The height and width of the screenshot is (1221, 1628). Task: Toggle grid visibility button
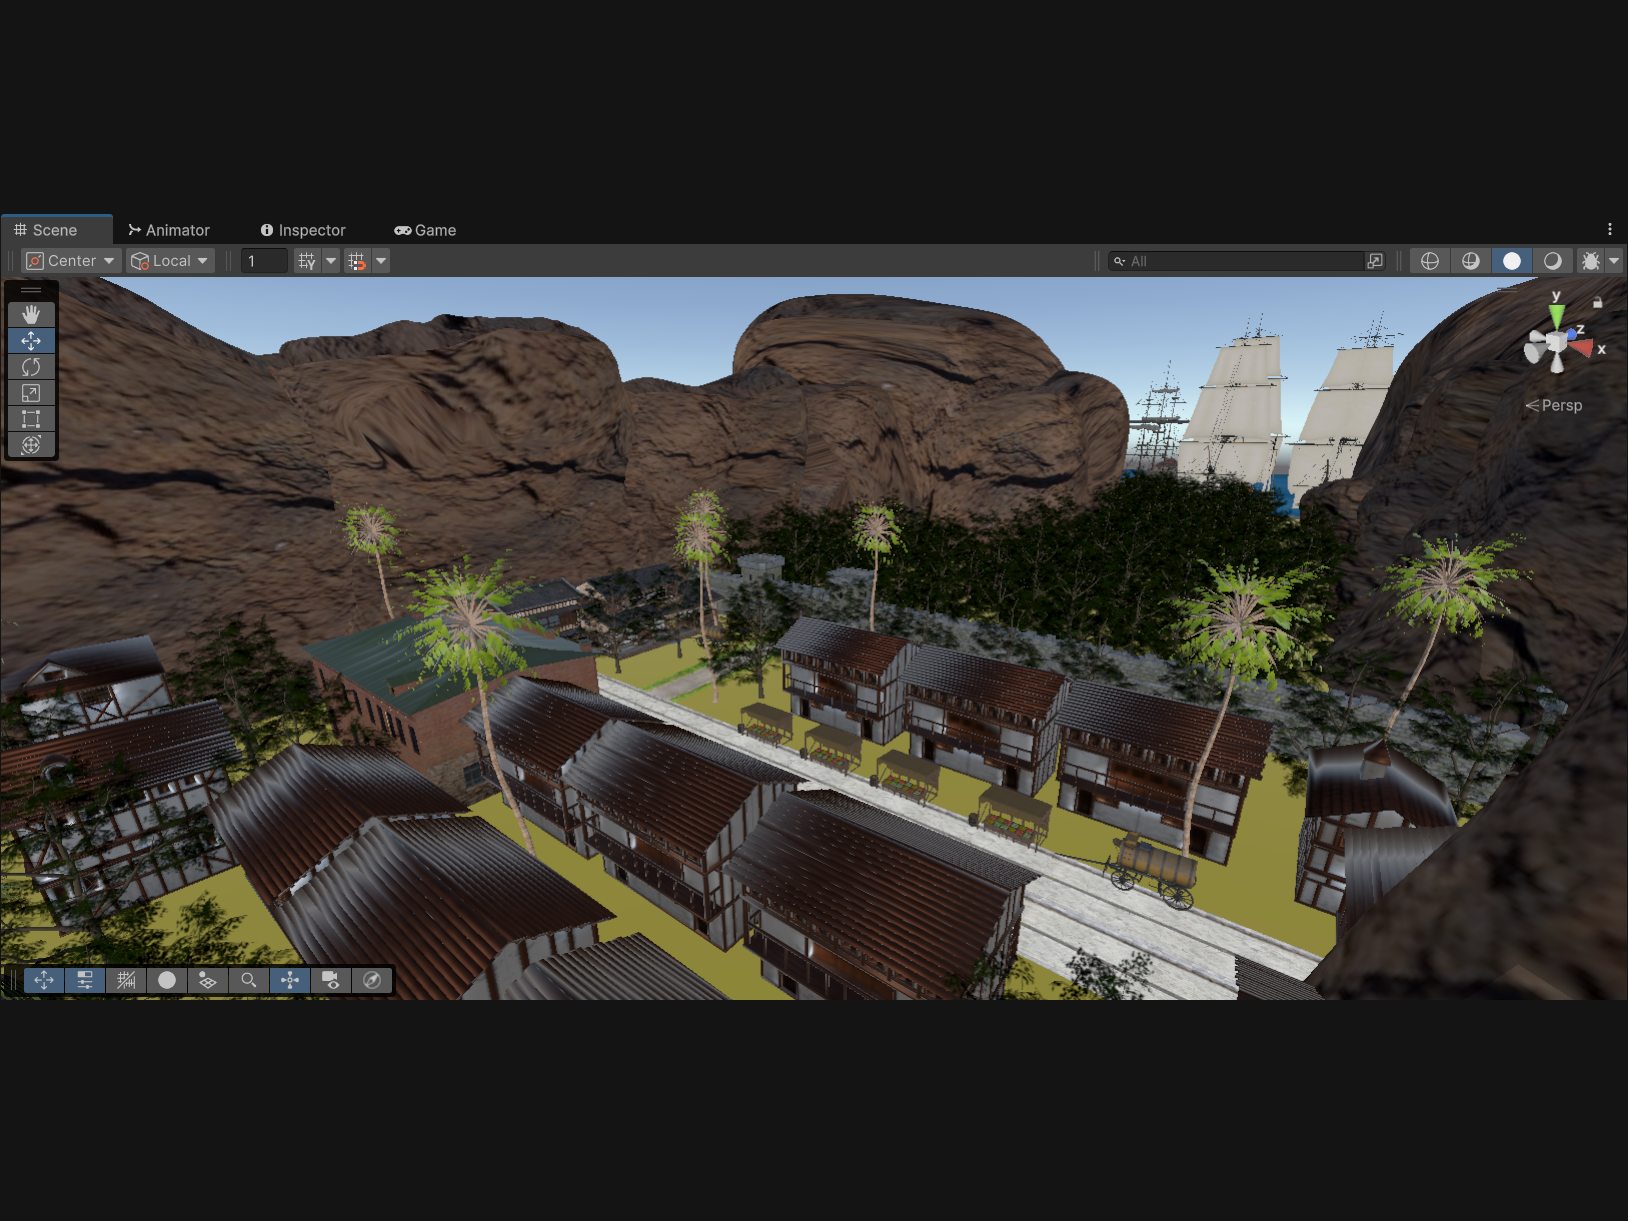tap(307, 261)
